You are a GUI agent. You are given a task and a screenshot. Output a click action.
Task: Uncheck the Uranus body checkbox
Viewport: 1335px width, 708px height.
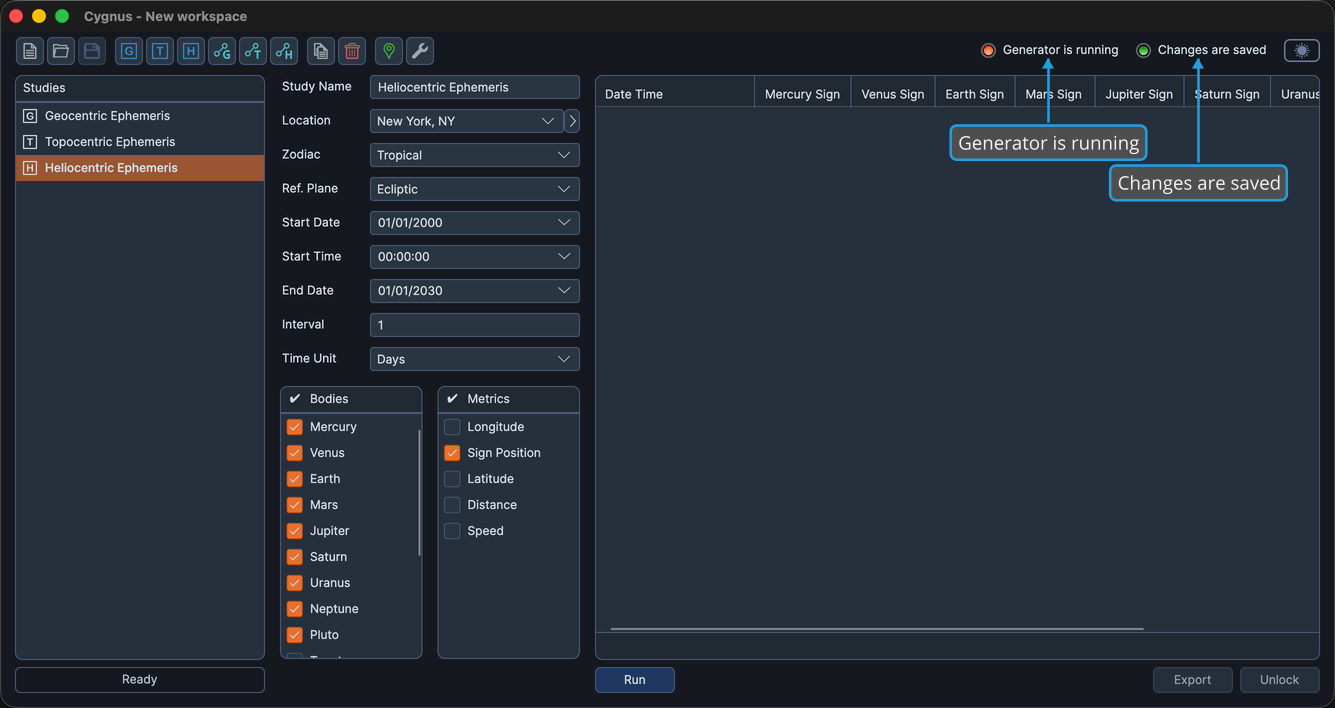click(295, 583)
